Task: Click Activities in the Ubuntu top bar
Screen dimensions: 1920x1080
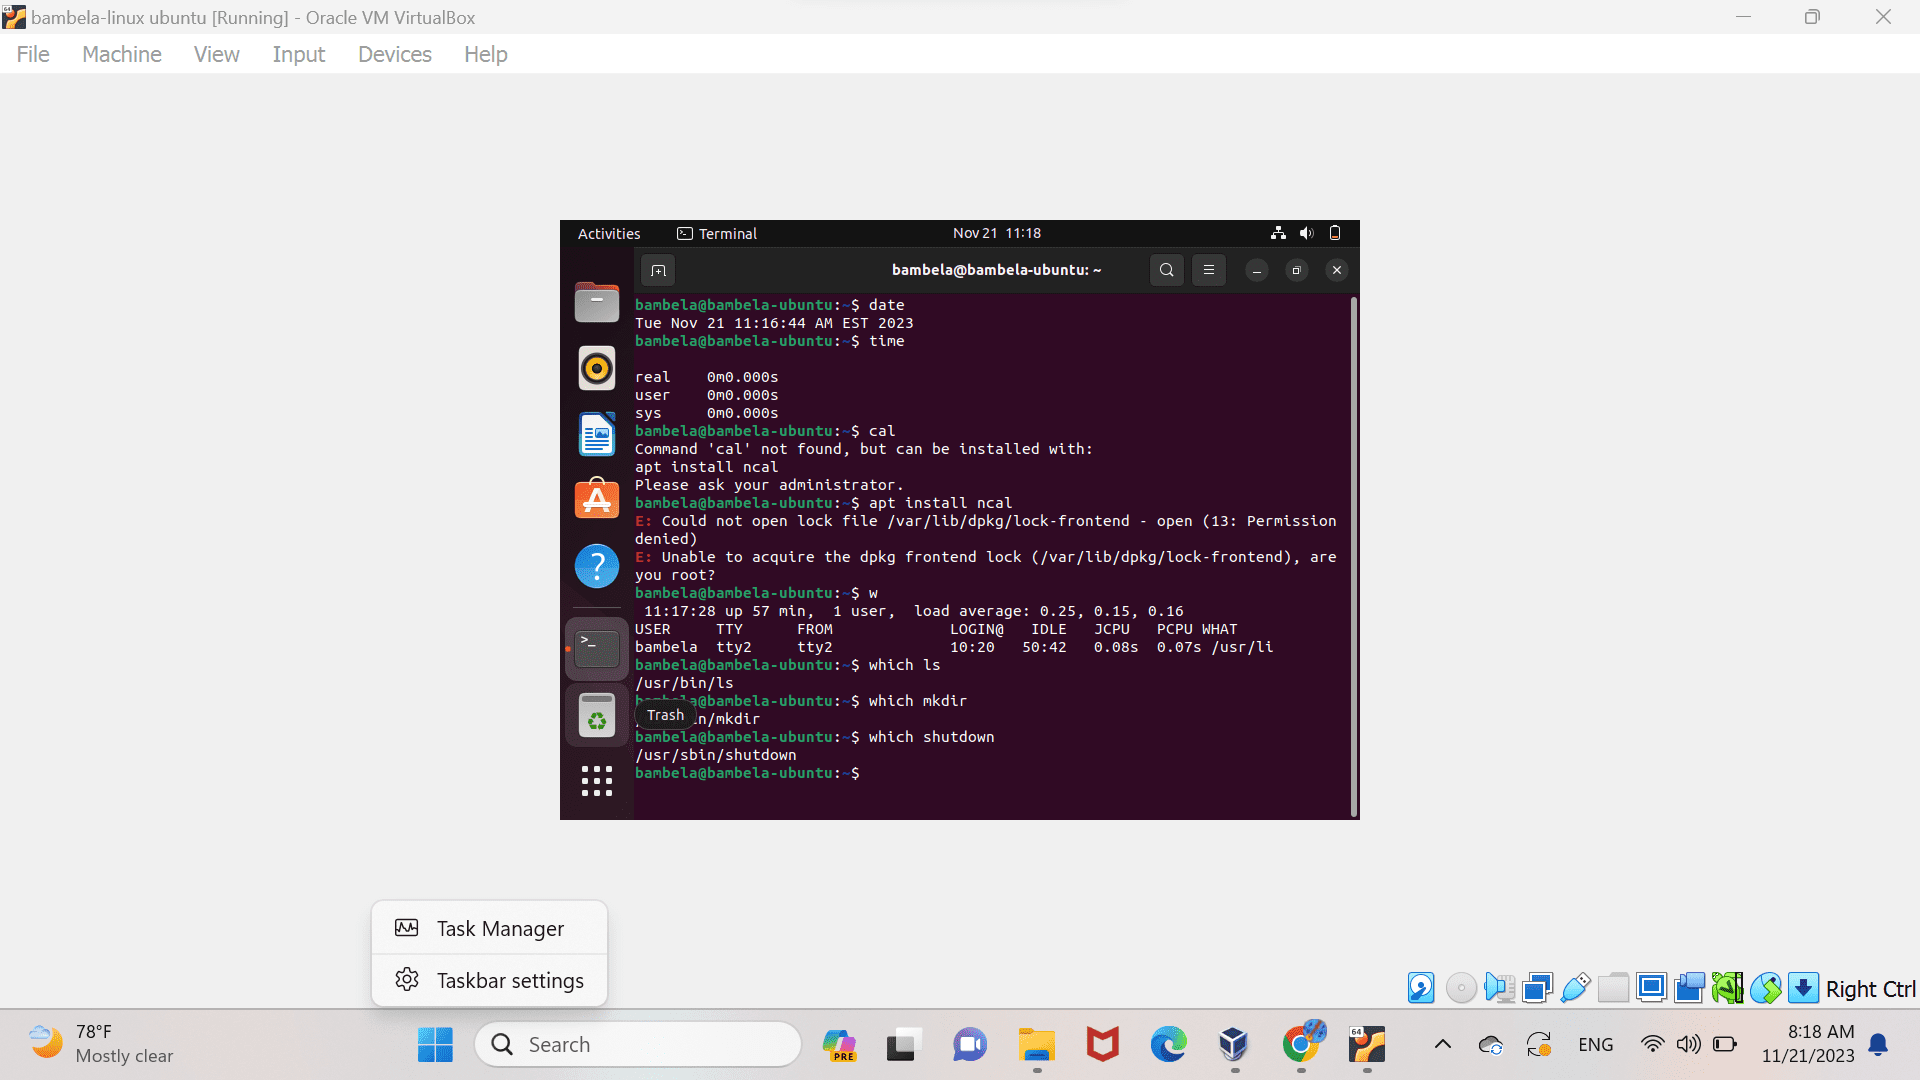Action: [608, 233]
